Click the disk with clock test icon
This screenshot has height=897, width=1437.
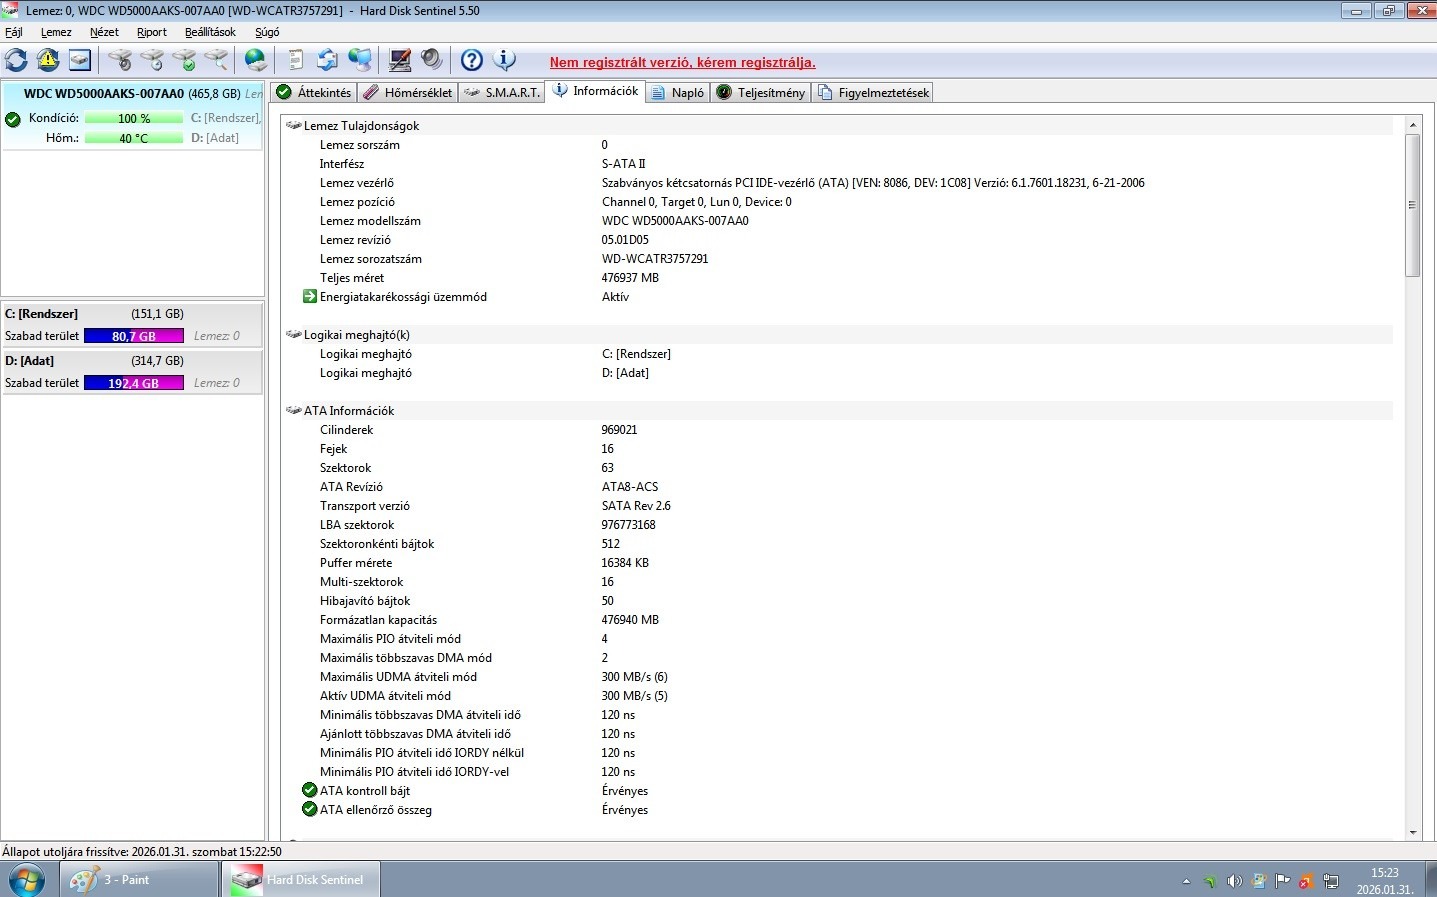[x=152, y=60]
